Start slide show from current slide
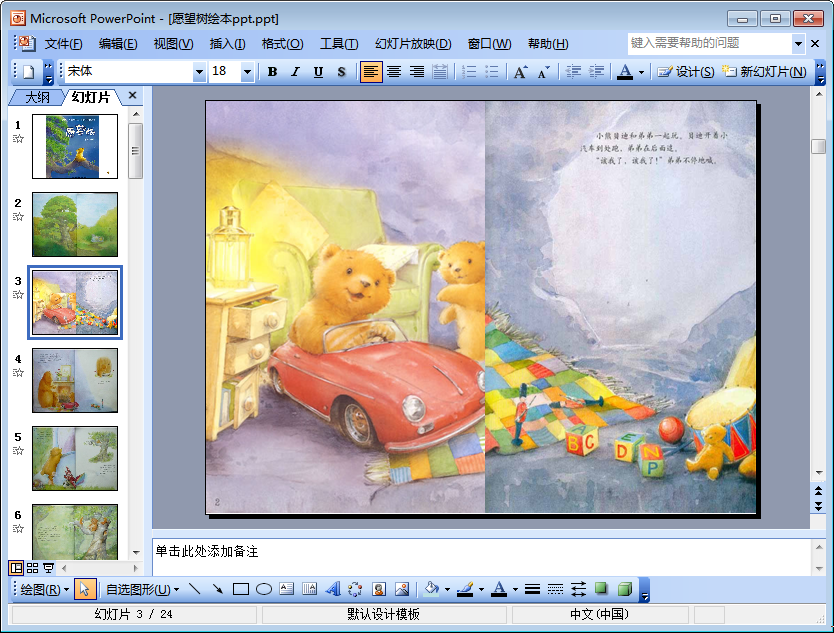The image size is (834, 633). pos(48,568)
